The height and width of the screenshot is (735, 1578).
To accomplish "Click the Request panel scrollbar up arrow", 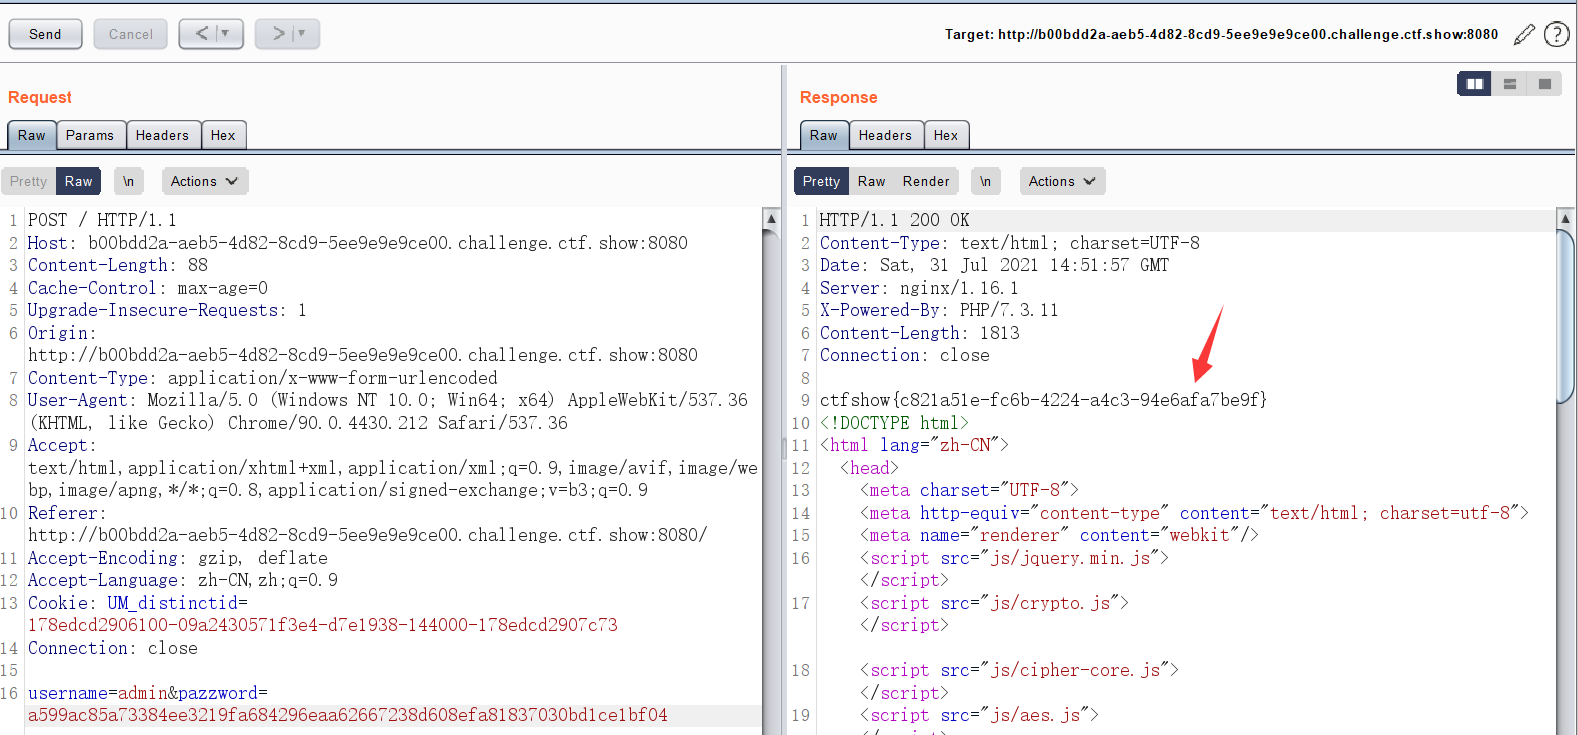I will pos(771,218).
